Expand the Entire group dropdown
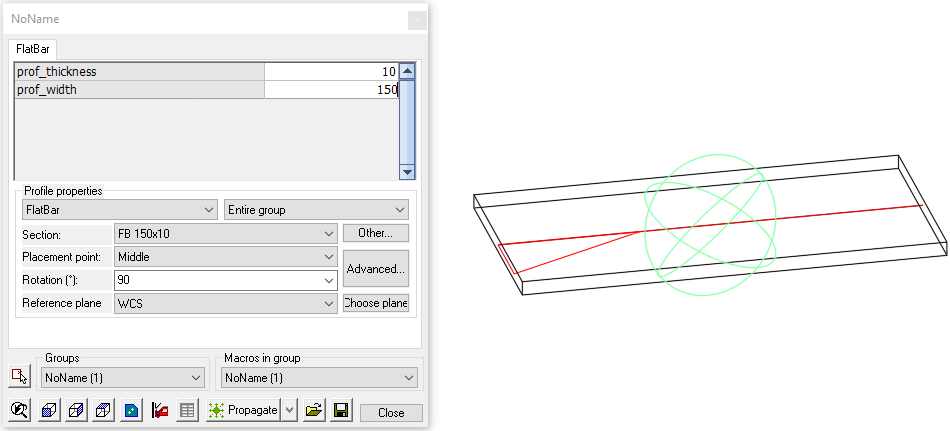This screenshot has width=950, height=431. tap(316, 210)
